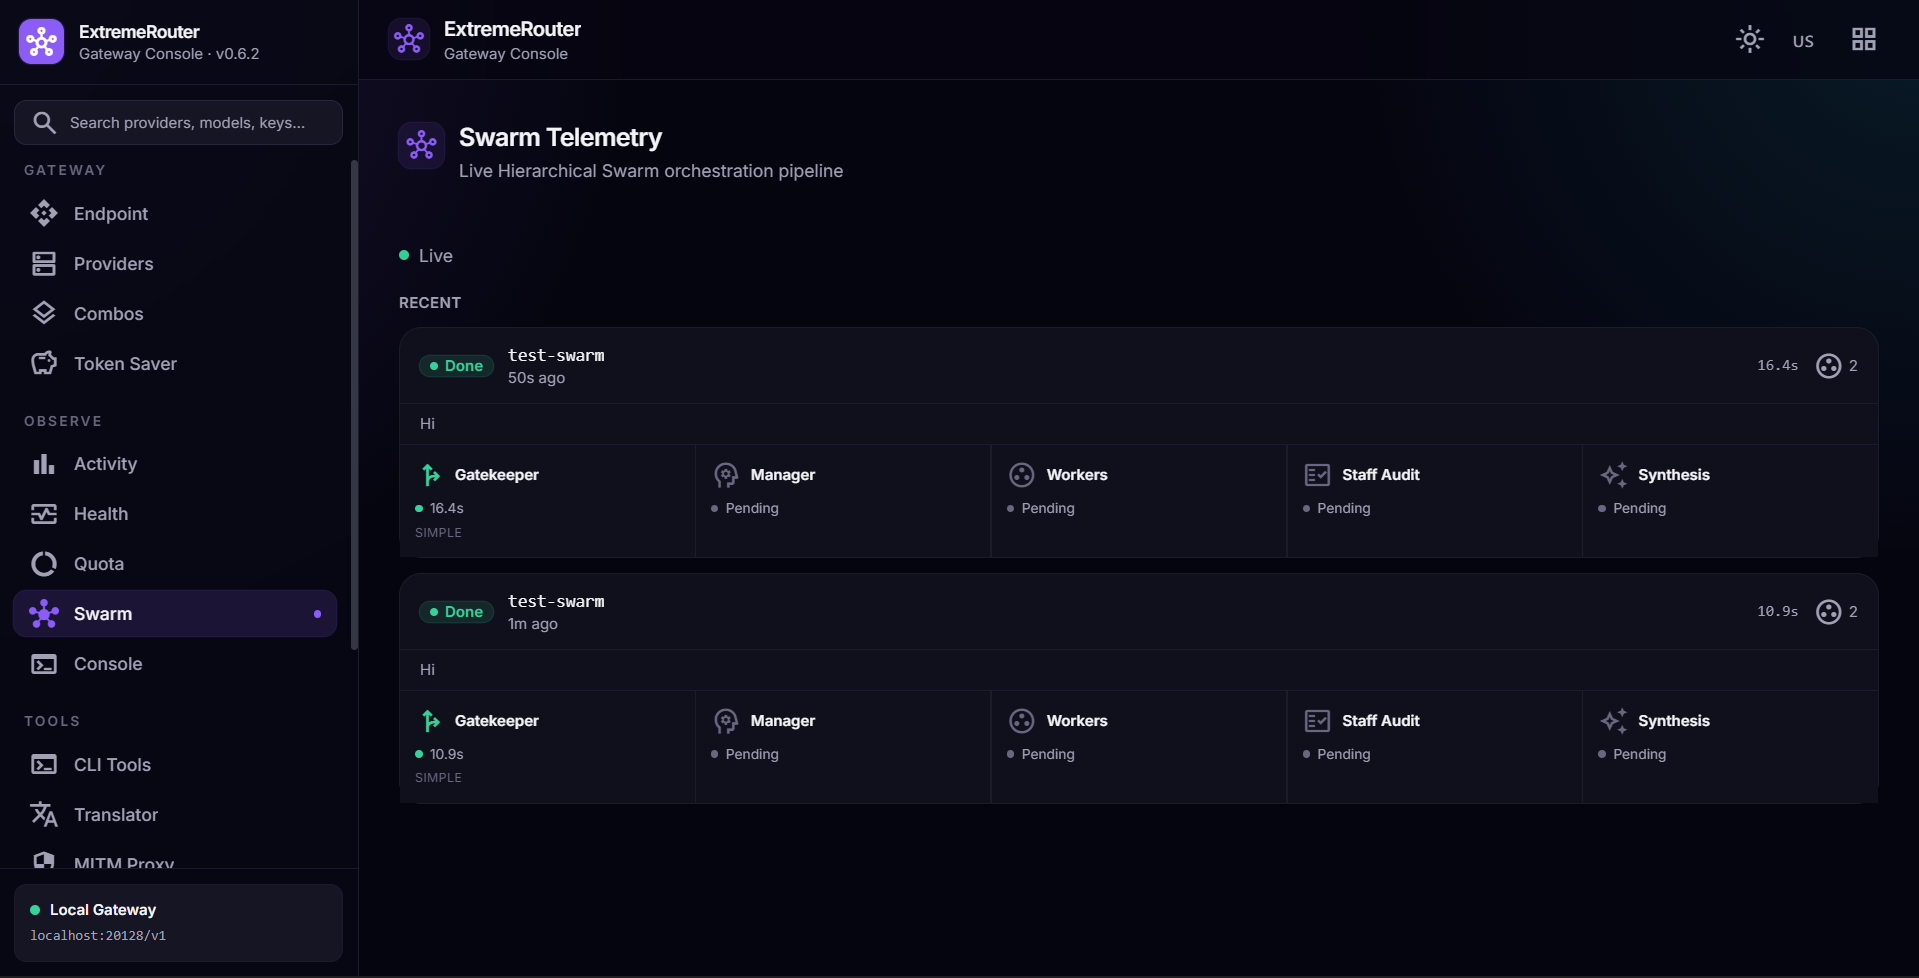Click the Endpoint diamond icon

click(44, 213)
